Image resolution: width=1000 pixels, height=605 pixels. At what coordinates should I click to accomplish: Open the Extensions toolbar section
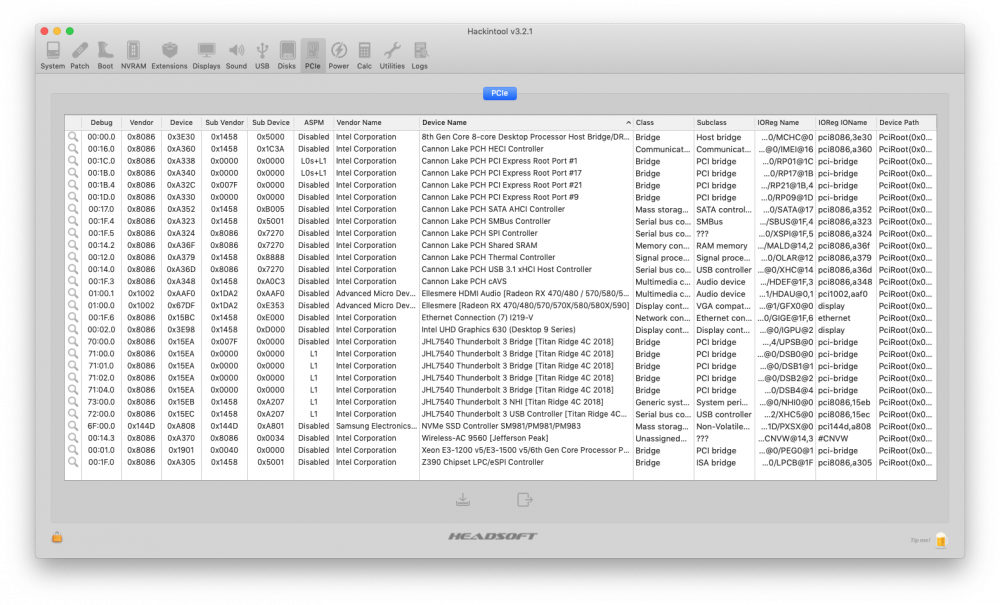pyautogui.click(x=169, y=55)
